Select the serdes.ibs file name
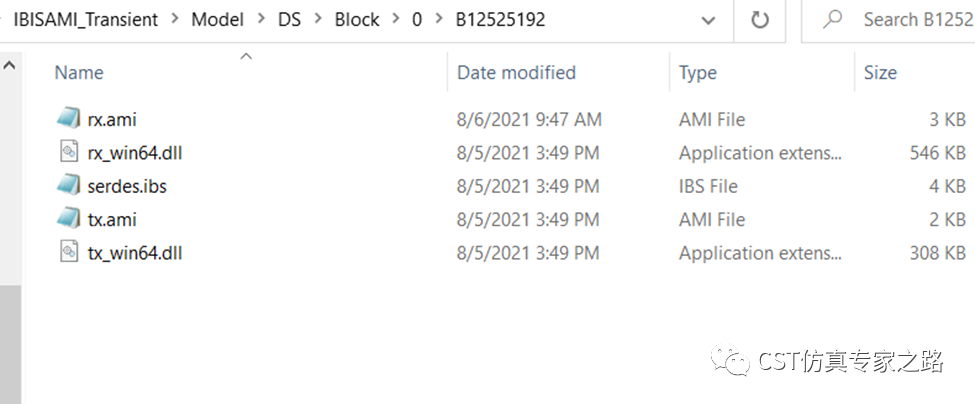This screenshot has width=975, height=404. coord(127,186)
